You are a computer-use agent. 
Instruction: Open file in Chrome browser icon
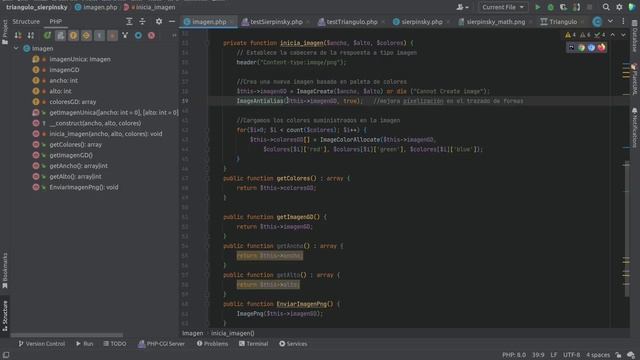coord(581,48)
